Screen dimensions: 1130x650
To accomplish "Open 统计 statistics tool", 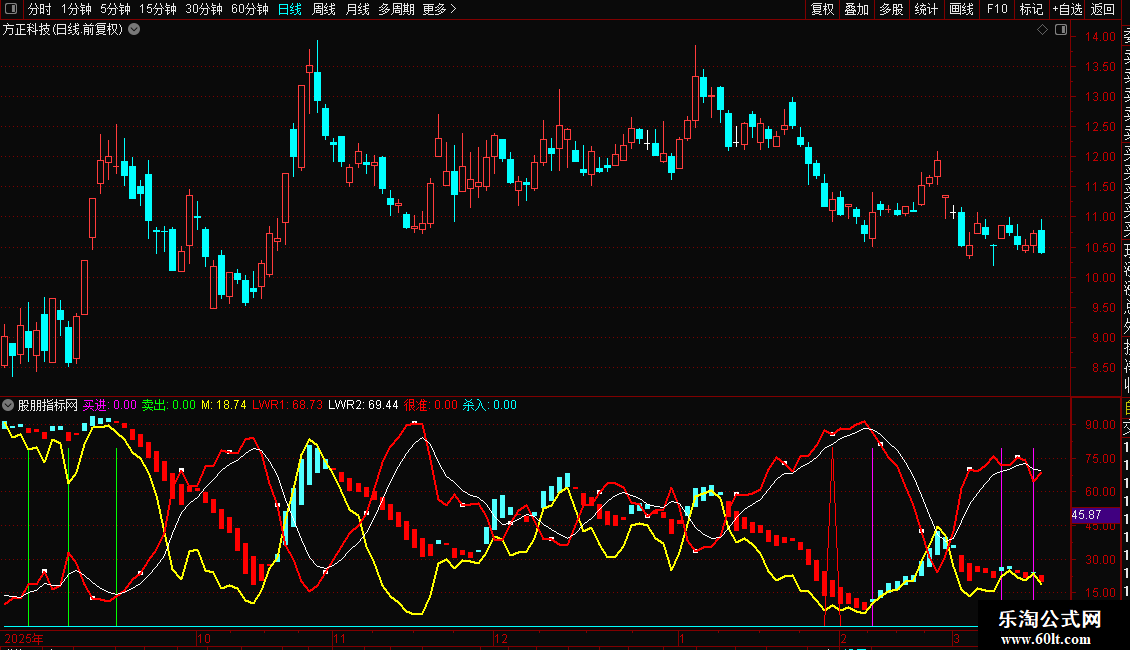I will (926, 9).
